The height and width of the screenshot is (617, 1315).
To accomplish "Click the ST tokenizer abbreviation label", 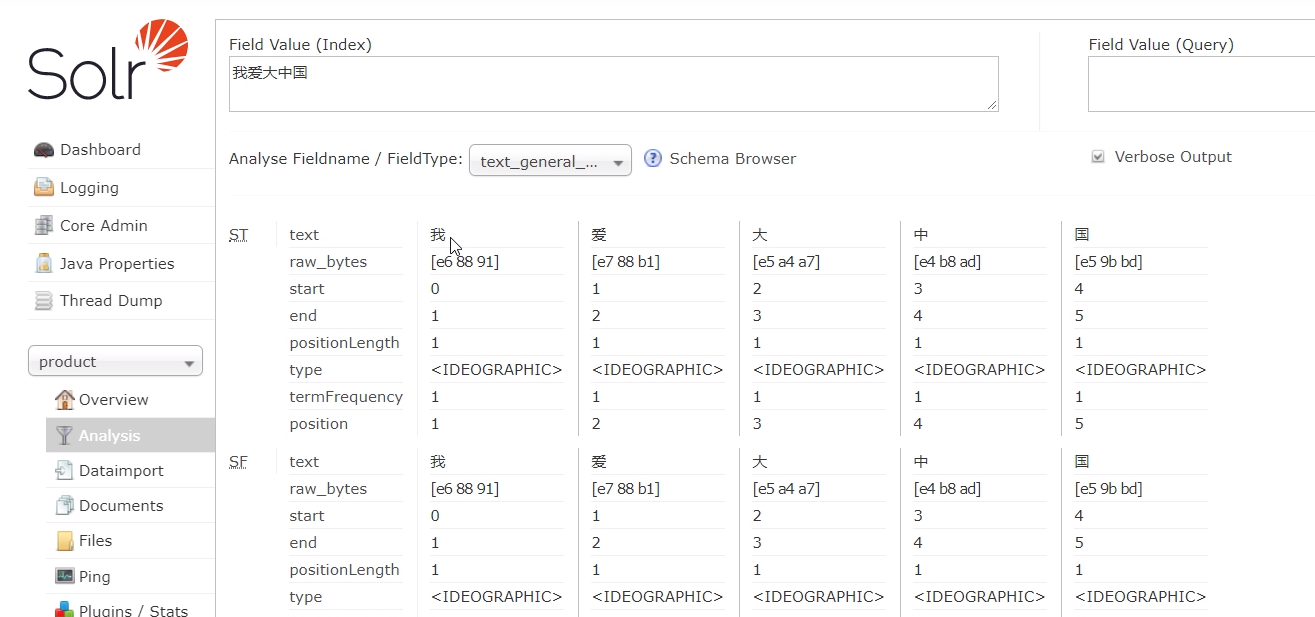I will (239, 235).
